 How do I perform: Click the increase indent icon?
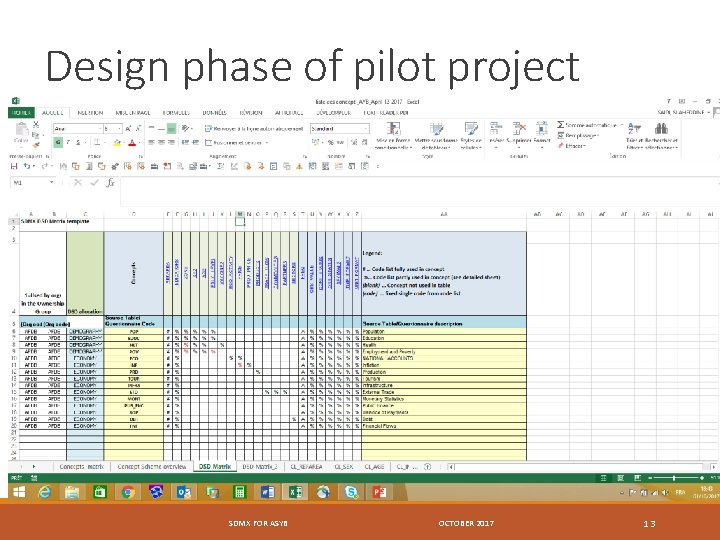click(195, 143)
